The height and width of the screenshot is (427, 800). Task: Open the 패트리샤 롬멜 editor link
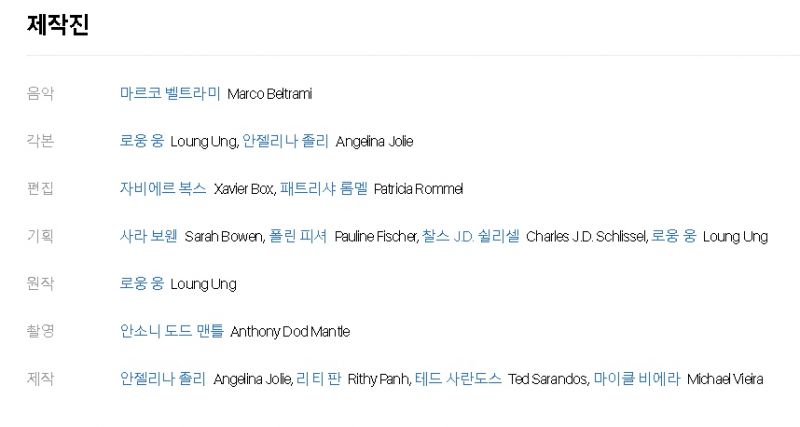(x=323, y=188)
